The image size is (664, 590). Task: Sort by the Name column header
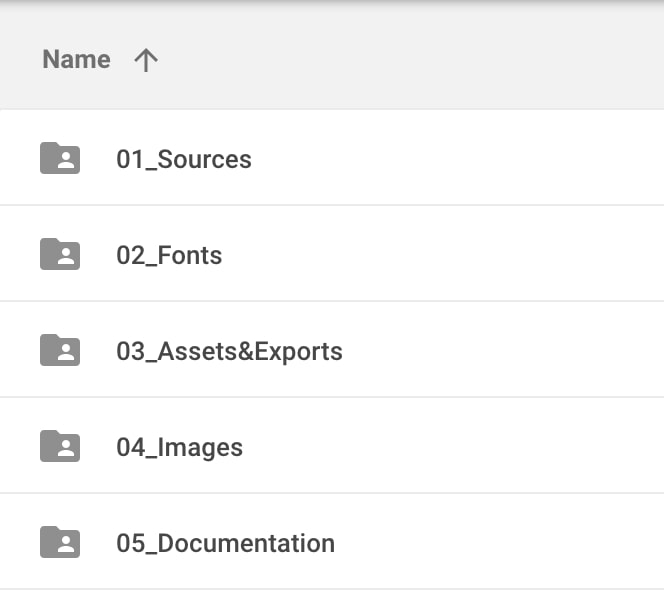(x=76, y=60)
